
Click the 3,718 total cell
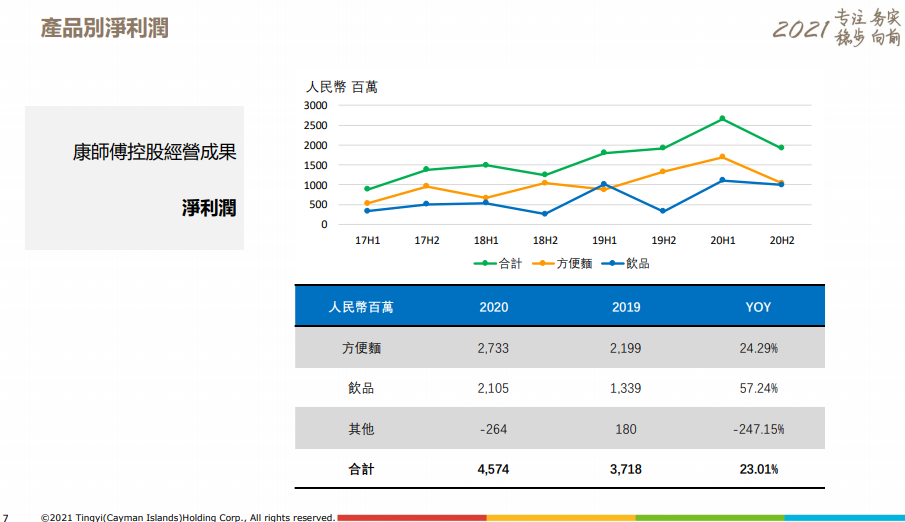click(626, 469)
